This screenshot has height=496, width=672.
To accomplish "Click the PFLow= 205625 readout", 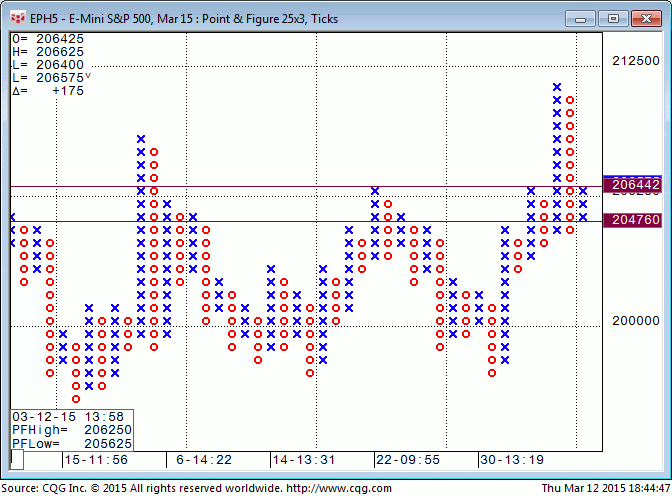I will (72, 443).
